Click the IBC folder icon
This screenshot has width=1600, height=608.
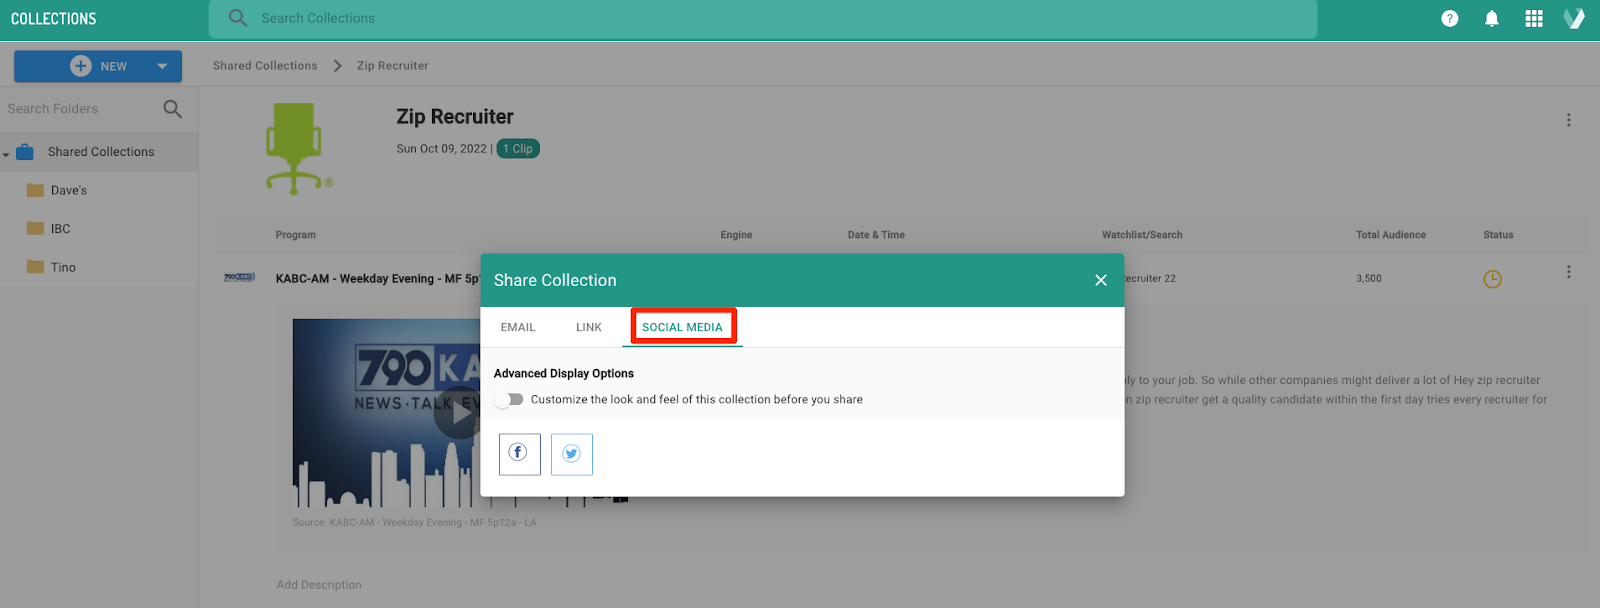pos(35,228)
